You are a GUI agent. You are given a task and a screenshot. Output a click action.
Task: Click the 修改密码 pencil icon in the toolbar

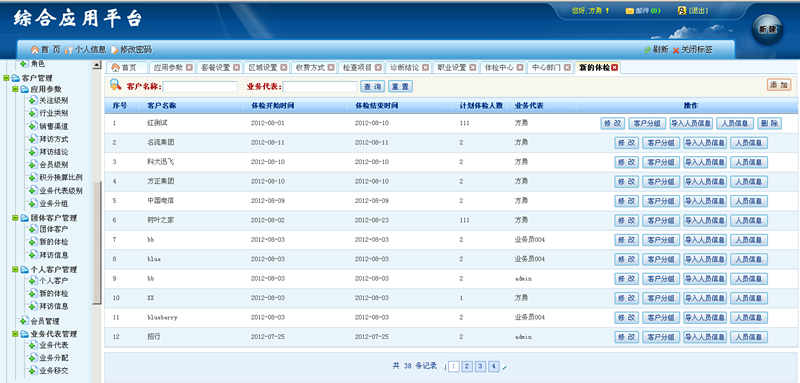(115, 50)
